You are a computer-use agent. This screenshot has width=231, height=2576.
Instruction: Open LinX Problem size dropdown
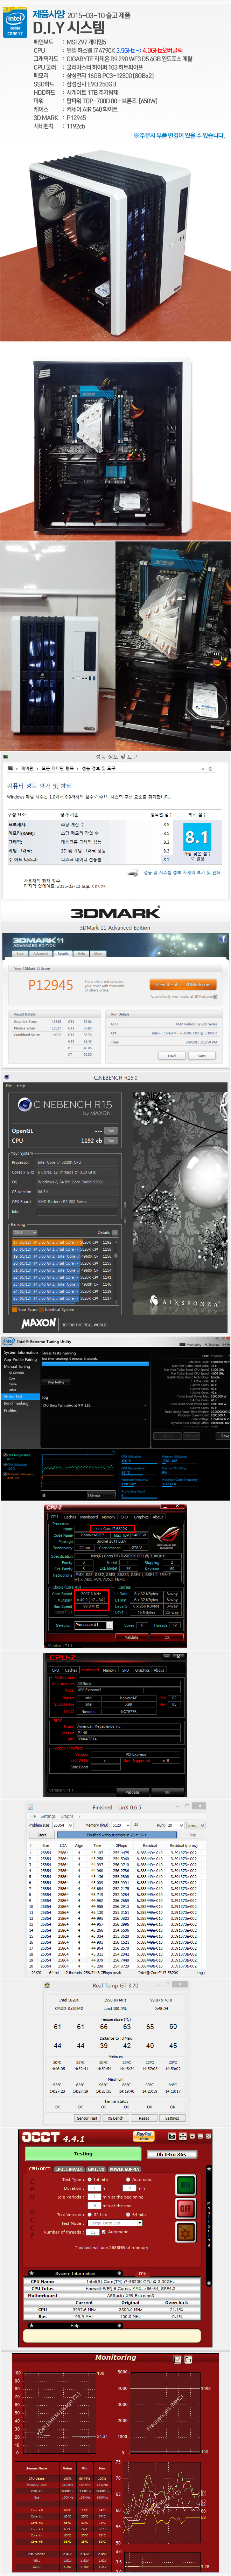click(63, 1825)
